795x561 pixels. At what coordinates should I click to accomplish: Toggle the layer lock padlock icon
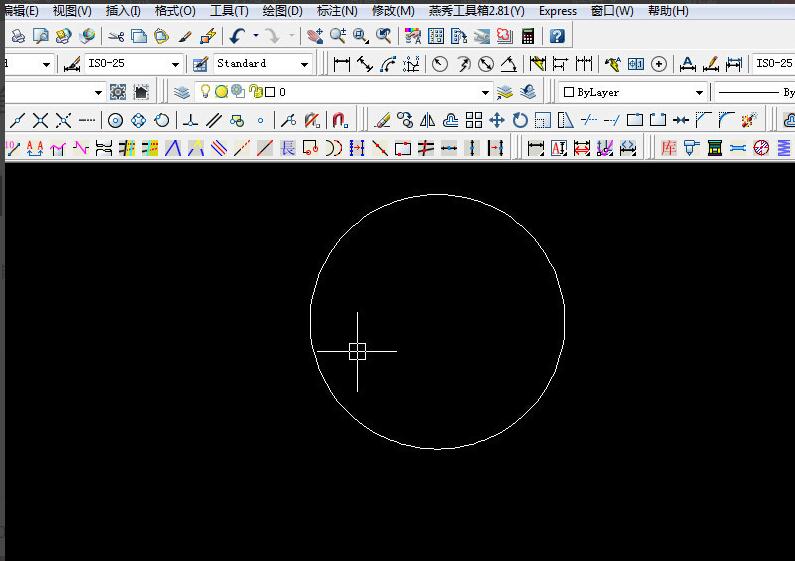(254, 92)
